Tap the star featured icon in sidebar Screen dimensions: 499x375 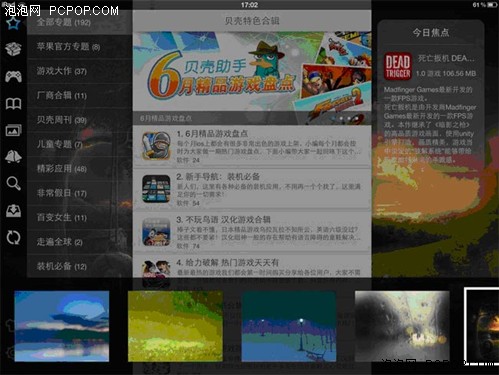(x=13, y=24)
